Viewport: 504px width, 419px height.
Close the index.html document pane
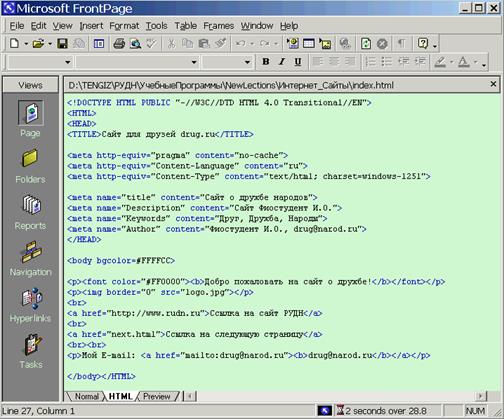(x=493, y=84)
